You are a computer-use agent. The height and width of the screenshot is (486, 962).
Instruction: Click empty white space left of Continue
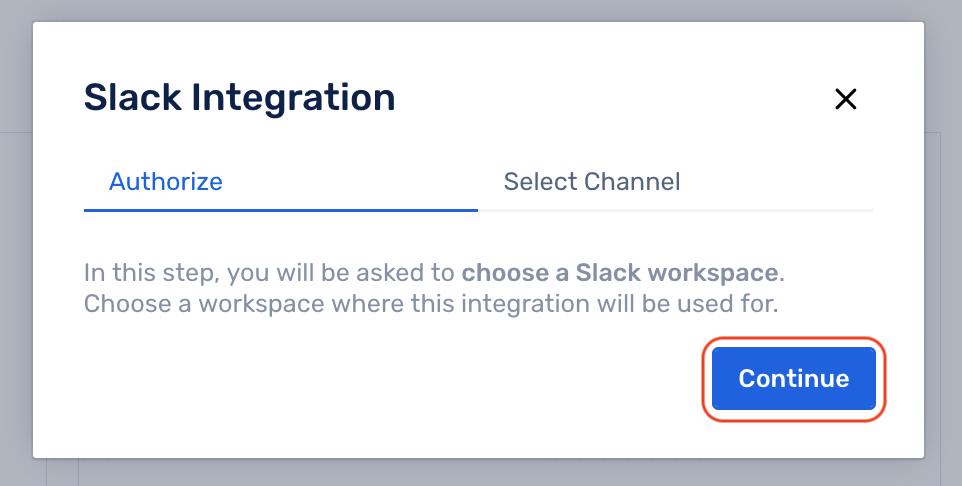point(393,379)
